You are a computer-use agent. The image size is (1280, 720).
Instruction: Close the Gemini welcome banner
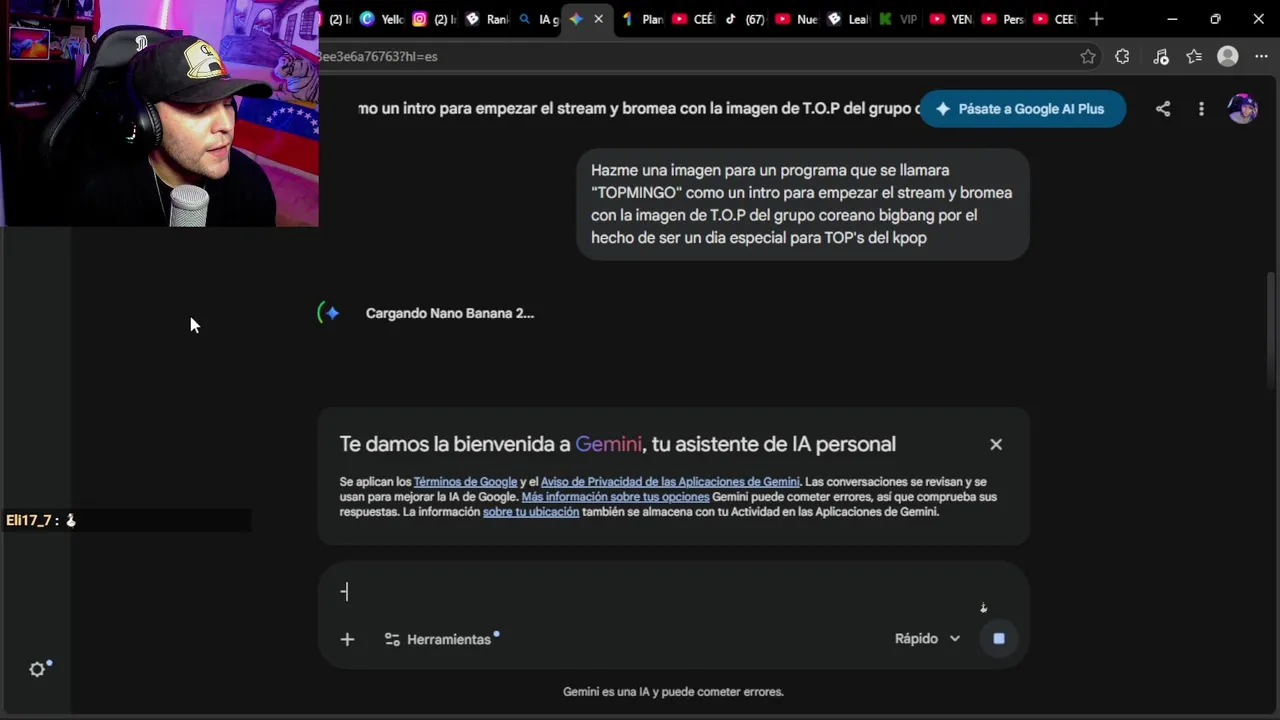996,444
